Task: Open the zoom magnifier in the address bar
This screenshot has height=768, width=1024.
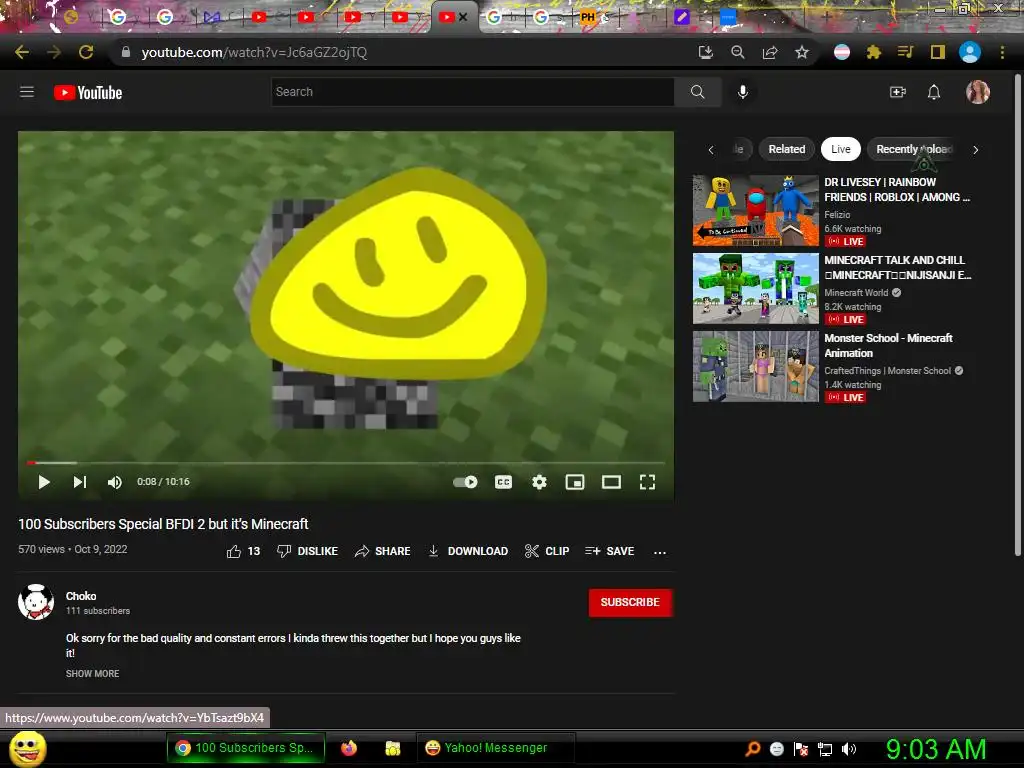Action: click(x=738, y=52)
